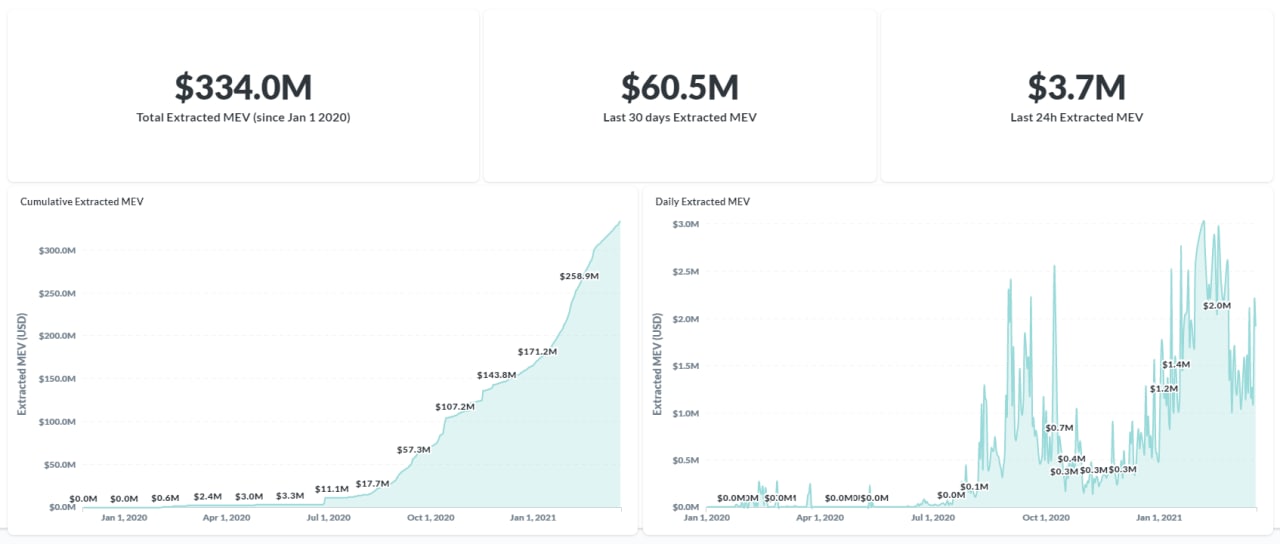Select the $1.4M daily data label
This screenshot has width=1280, height=544.
(1176, 365)
